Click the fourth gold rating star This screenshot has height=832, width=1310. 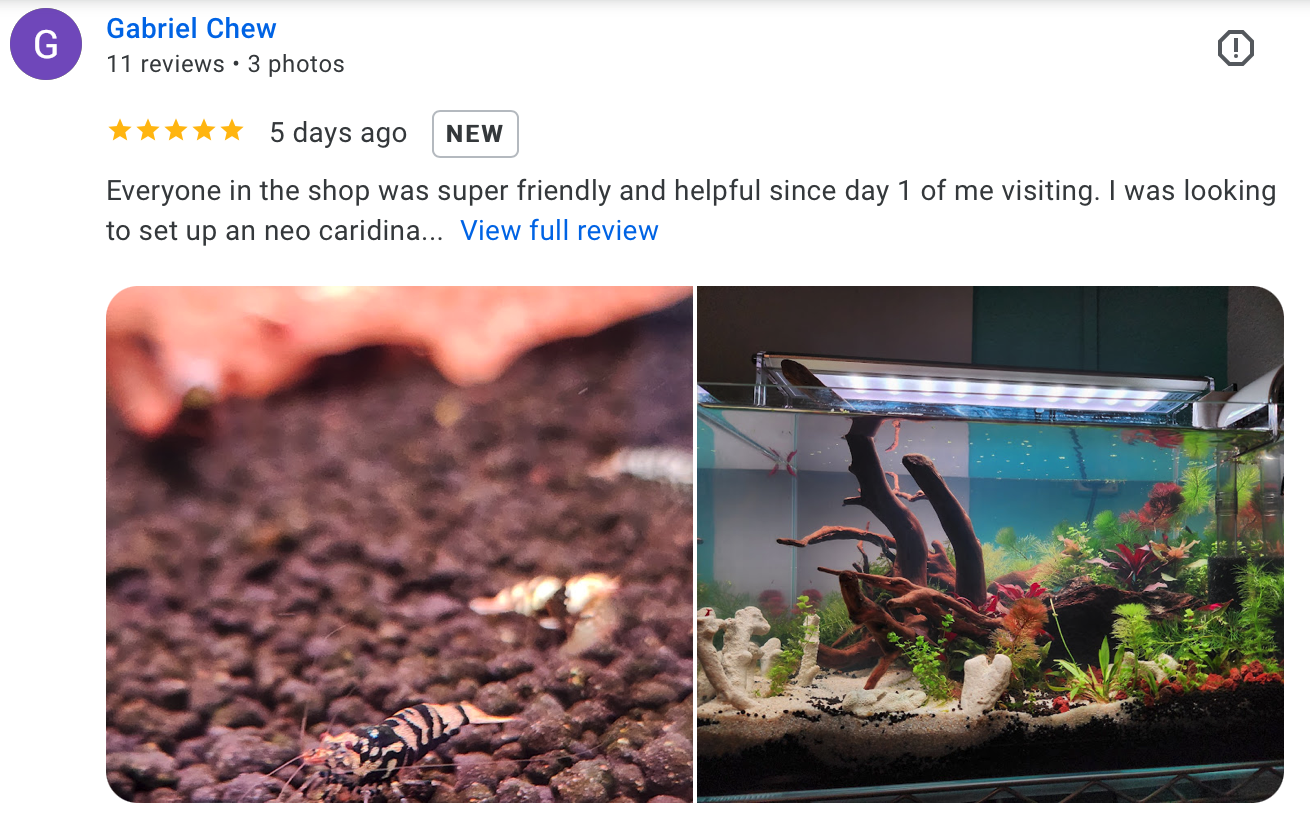tap(203, 131)
